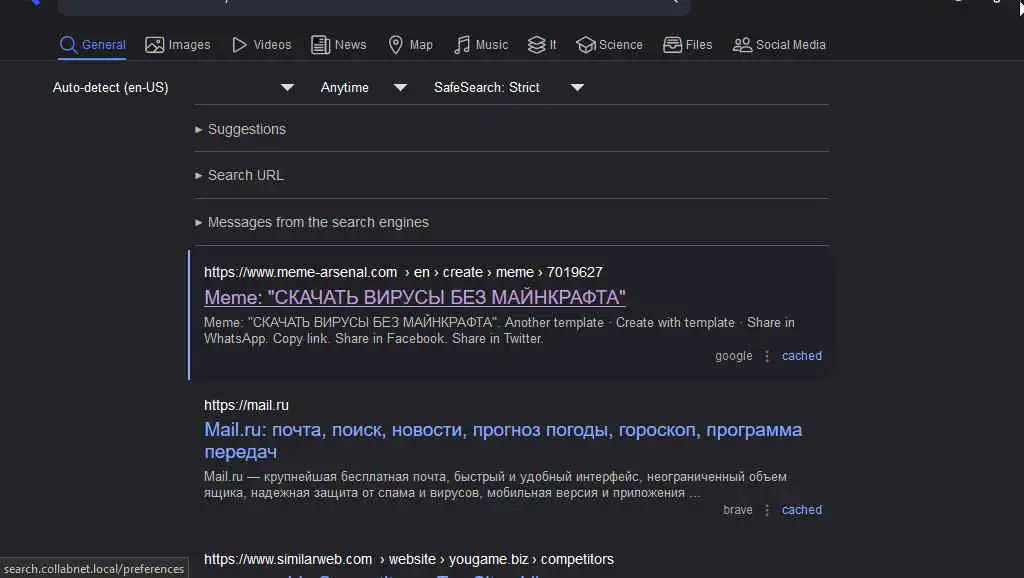Click the It layers icon
The height and width of the screenshot is (578, 1024).
click(x=536, y=44)
